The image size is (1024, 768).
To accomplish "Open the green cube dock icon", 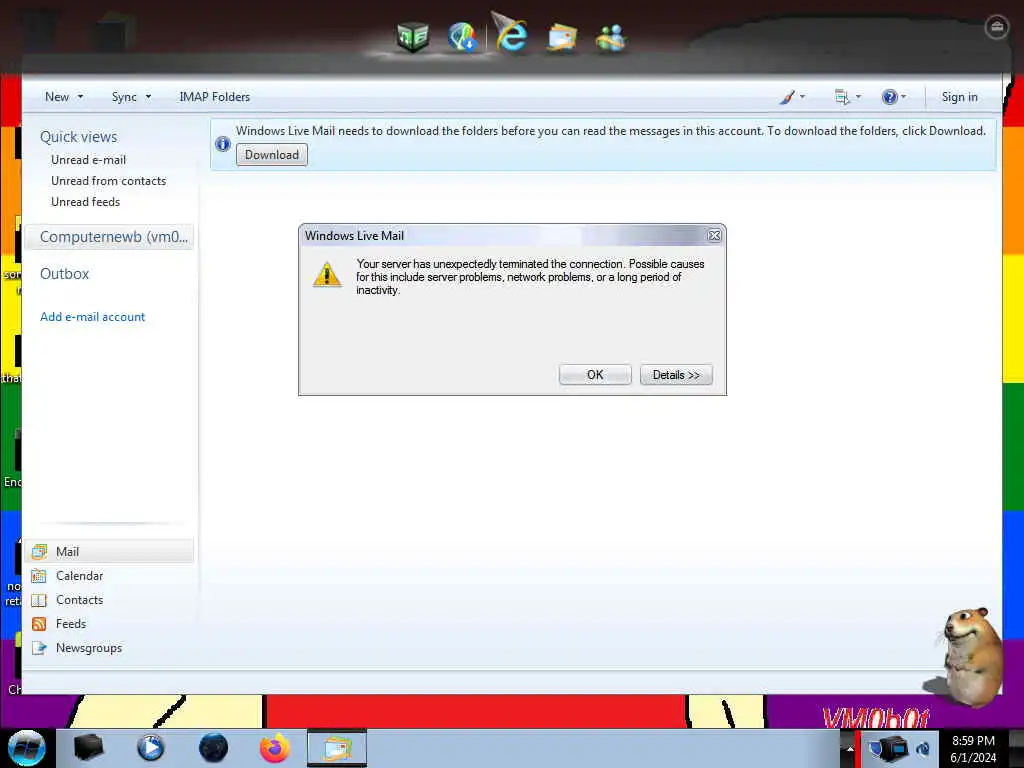I will (413, 36).
